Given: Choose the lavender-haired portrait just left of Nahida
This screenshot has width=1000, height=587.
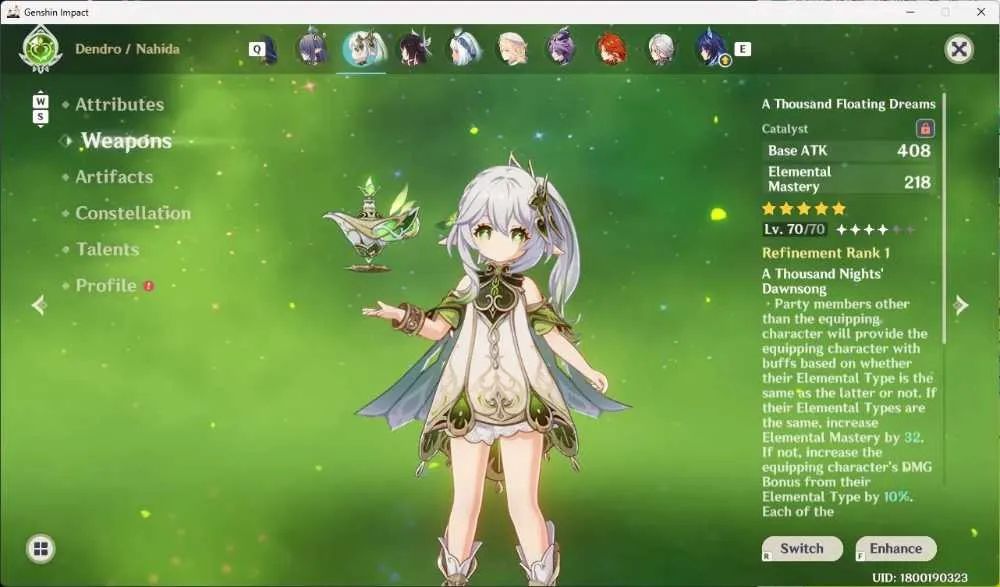Looking at the screenshot, I should pyautogui.click(x=312, y=49).
